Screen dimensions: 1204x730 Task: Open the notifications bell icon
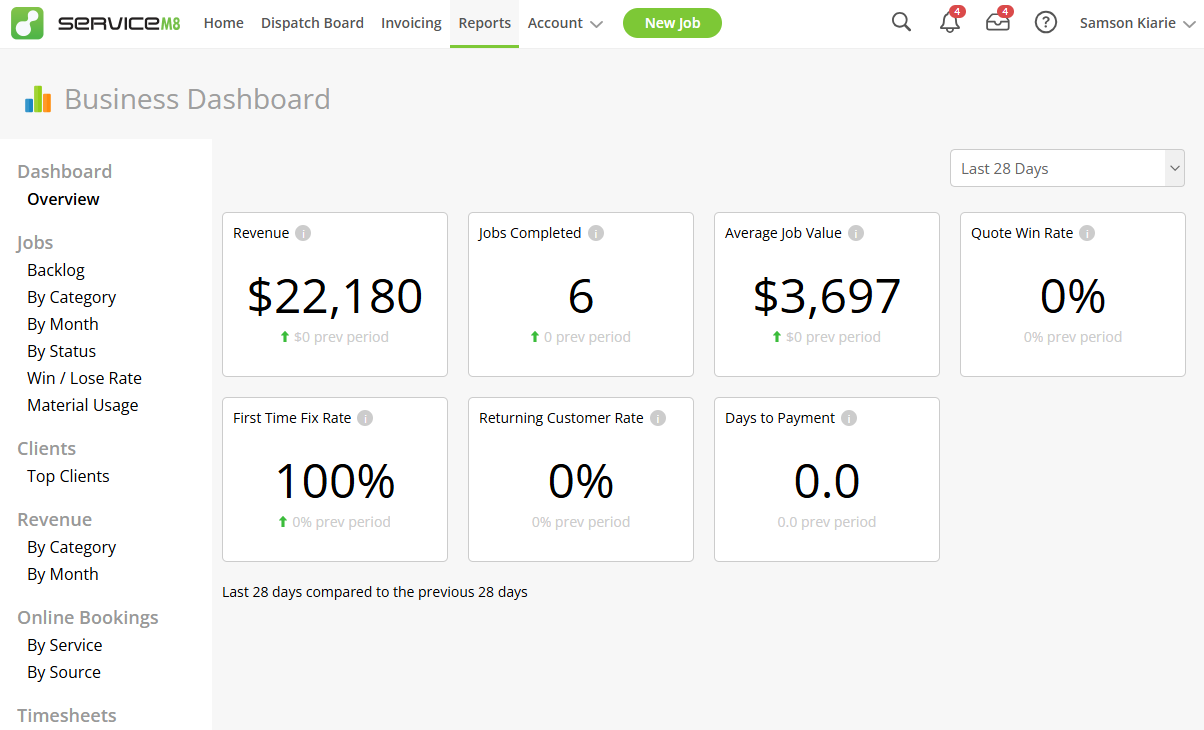pos(950,22)
